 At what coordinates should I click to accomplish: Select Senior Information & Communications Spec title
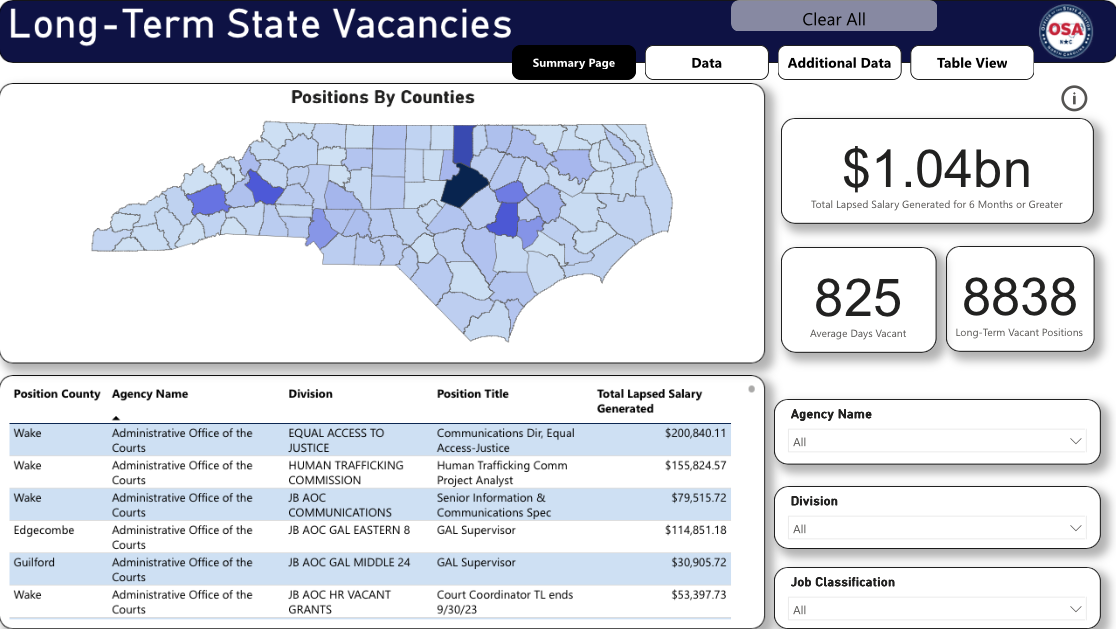point(494,505)
